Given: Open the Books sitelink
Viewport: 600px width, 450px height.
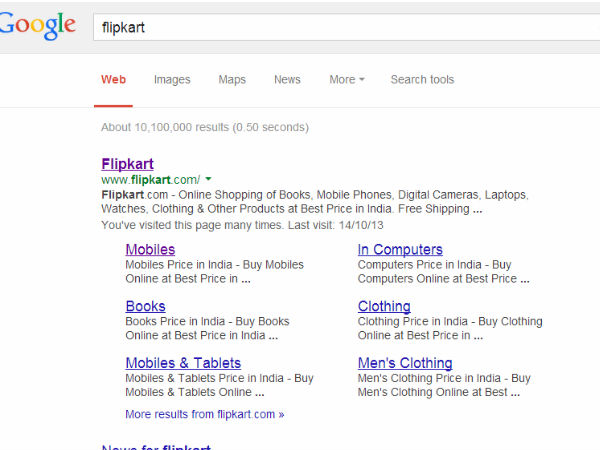Looking at the screenshot, I should [x=145, y=306].
